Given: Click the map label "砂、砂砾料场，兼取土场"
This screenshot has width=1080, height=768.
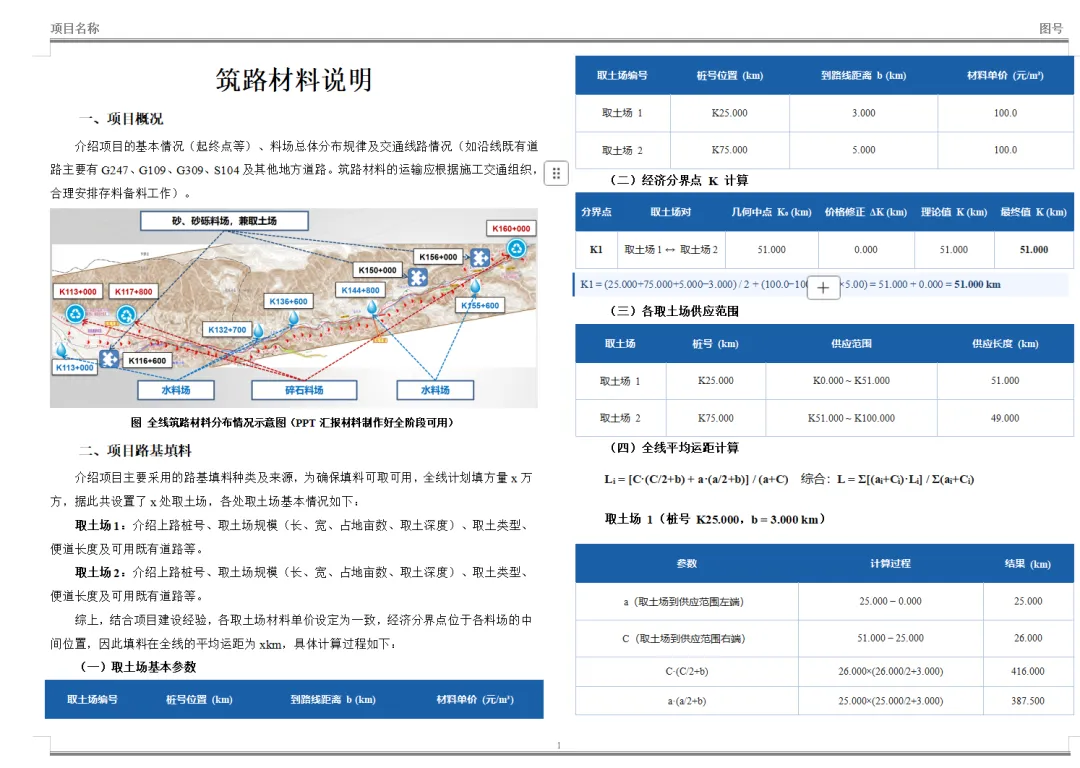Looking at the screenshot, I should tap(225, 221).
